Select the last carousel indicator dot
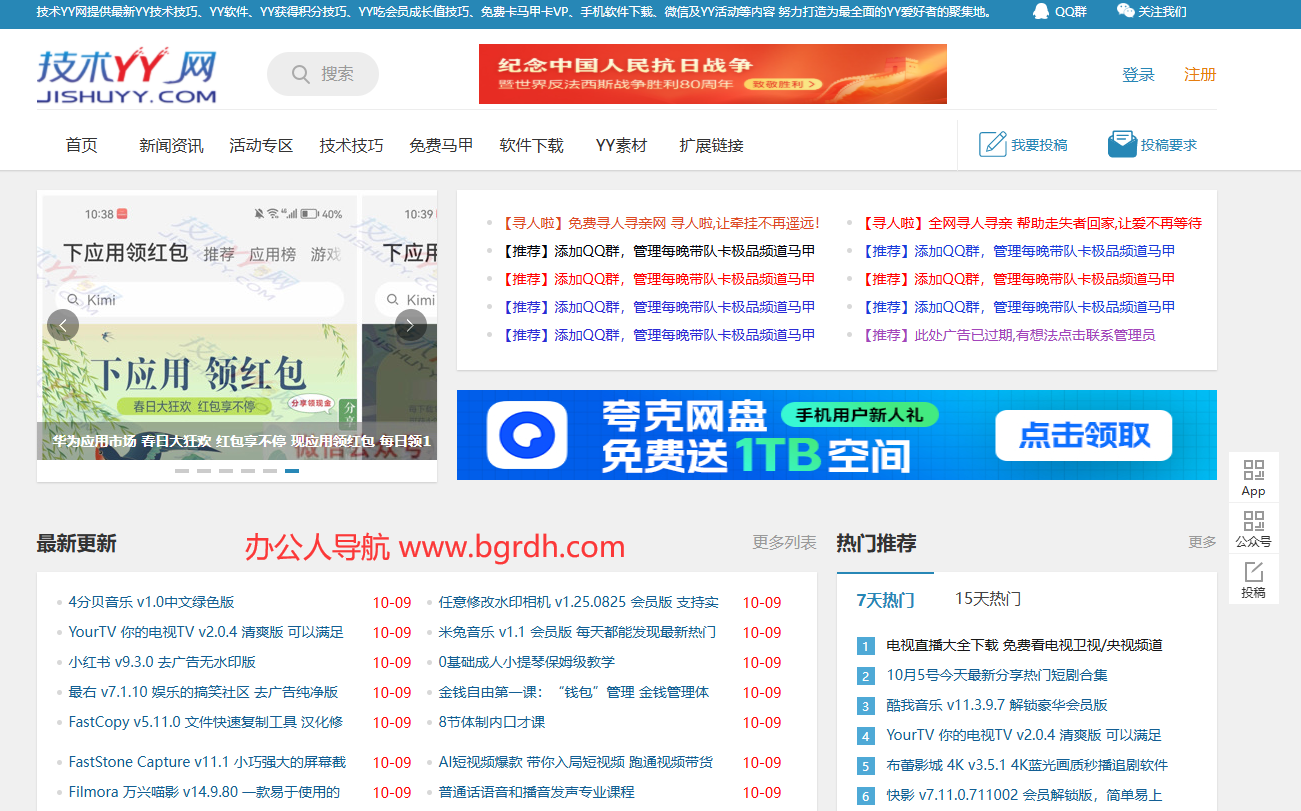 coord(292,470)
